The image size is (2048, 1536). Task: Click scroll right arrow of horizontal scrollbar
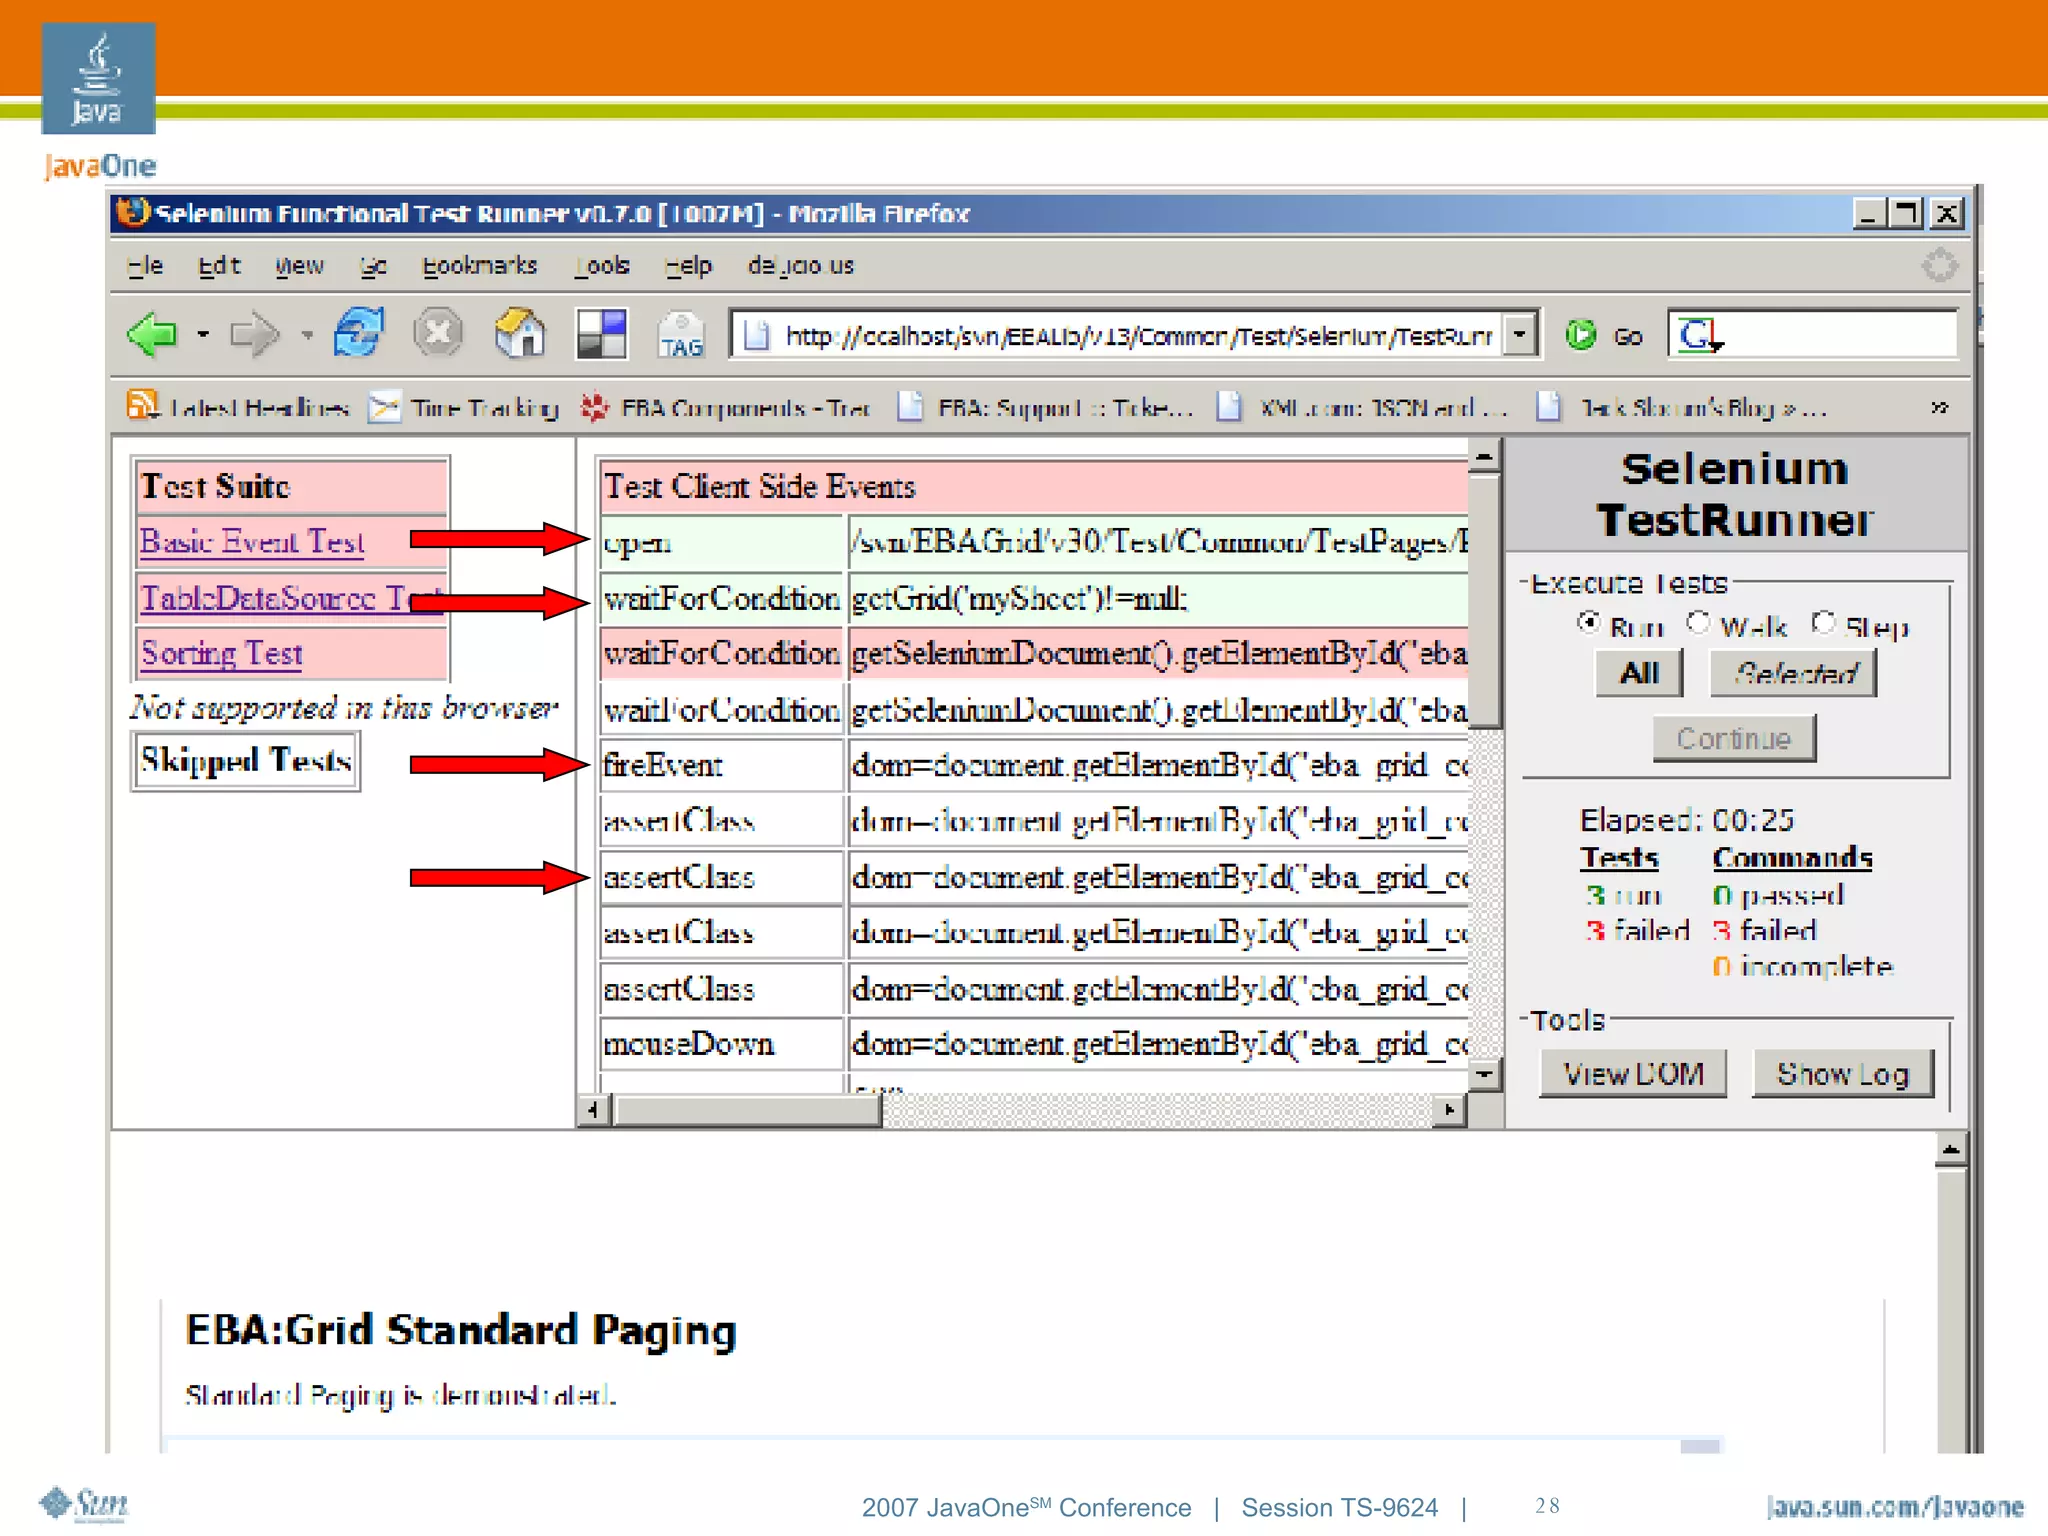point(1450,1110)
